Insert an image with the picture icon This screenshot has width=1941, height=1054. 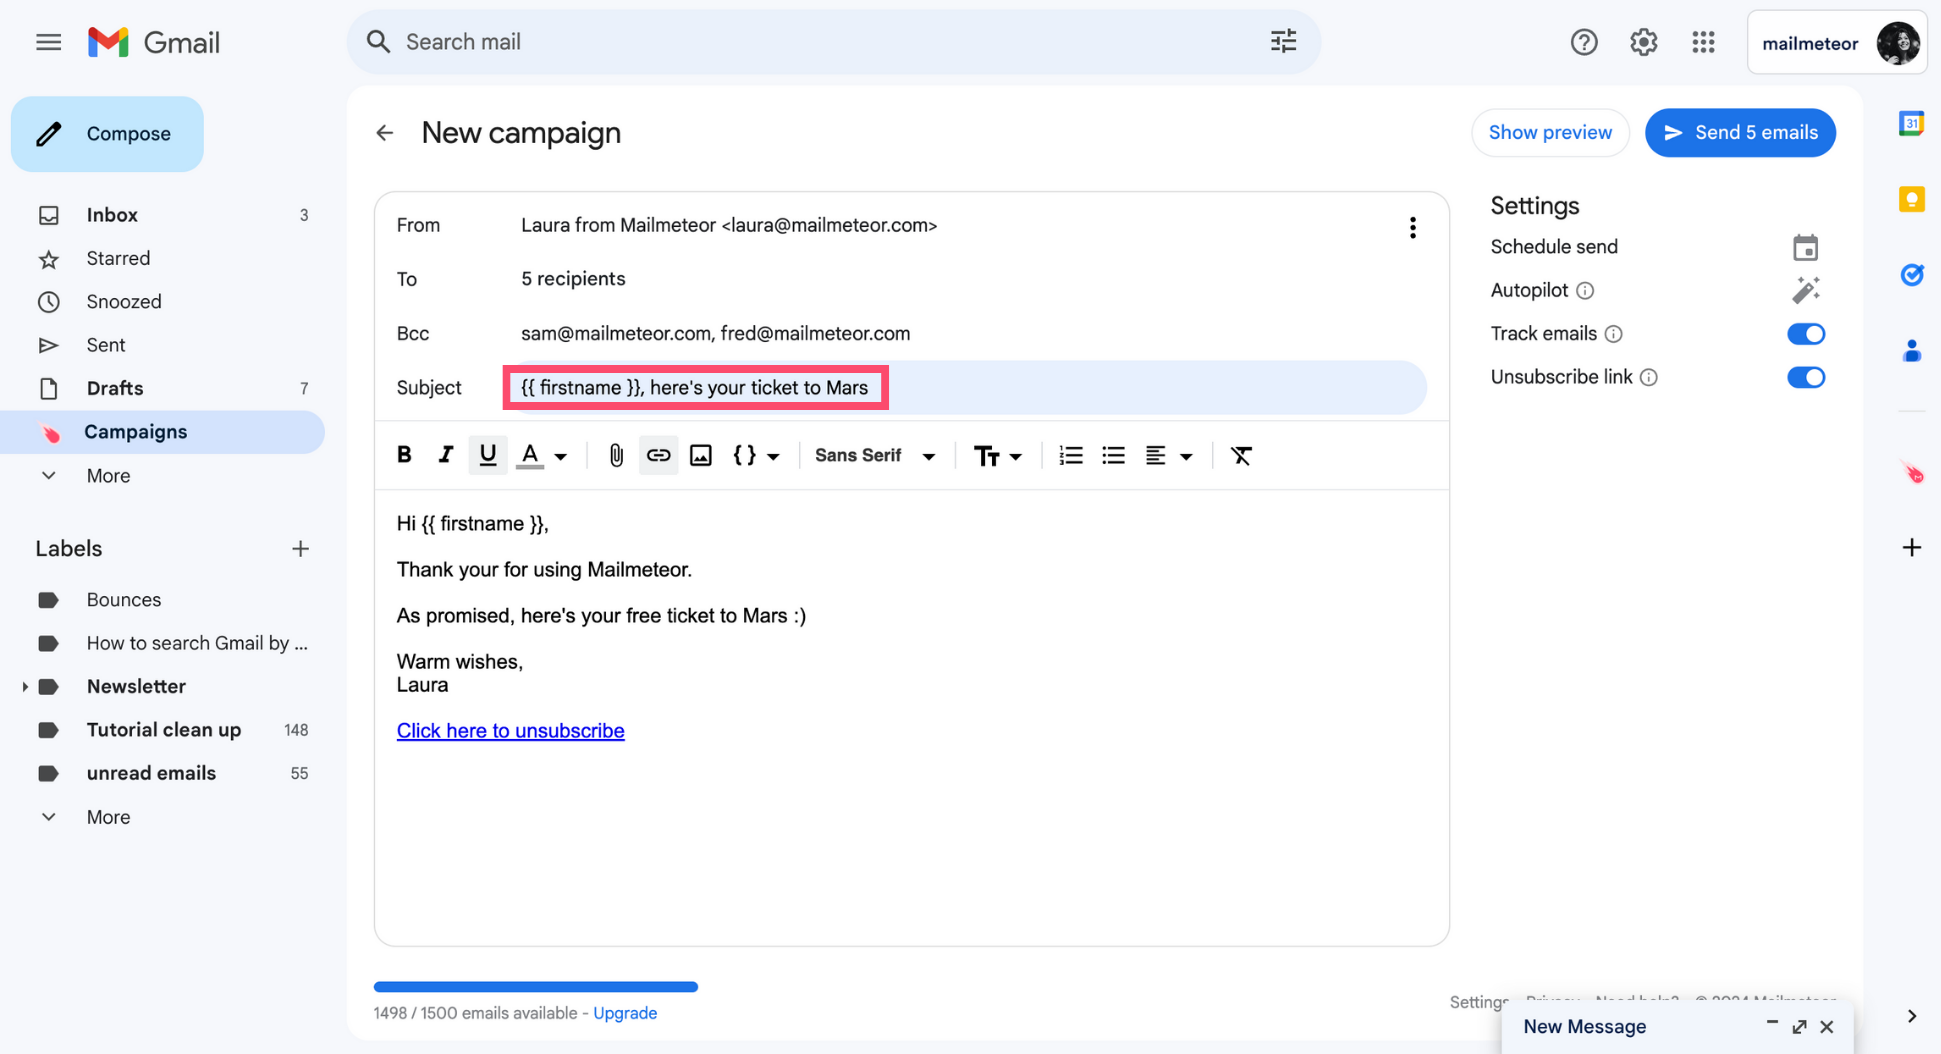click(700, 455)
